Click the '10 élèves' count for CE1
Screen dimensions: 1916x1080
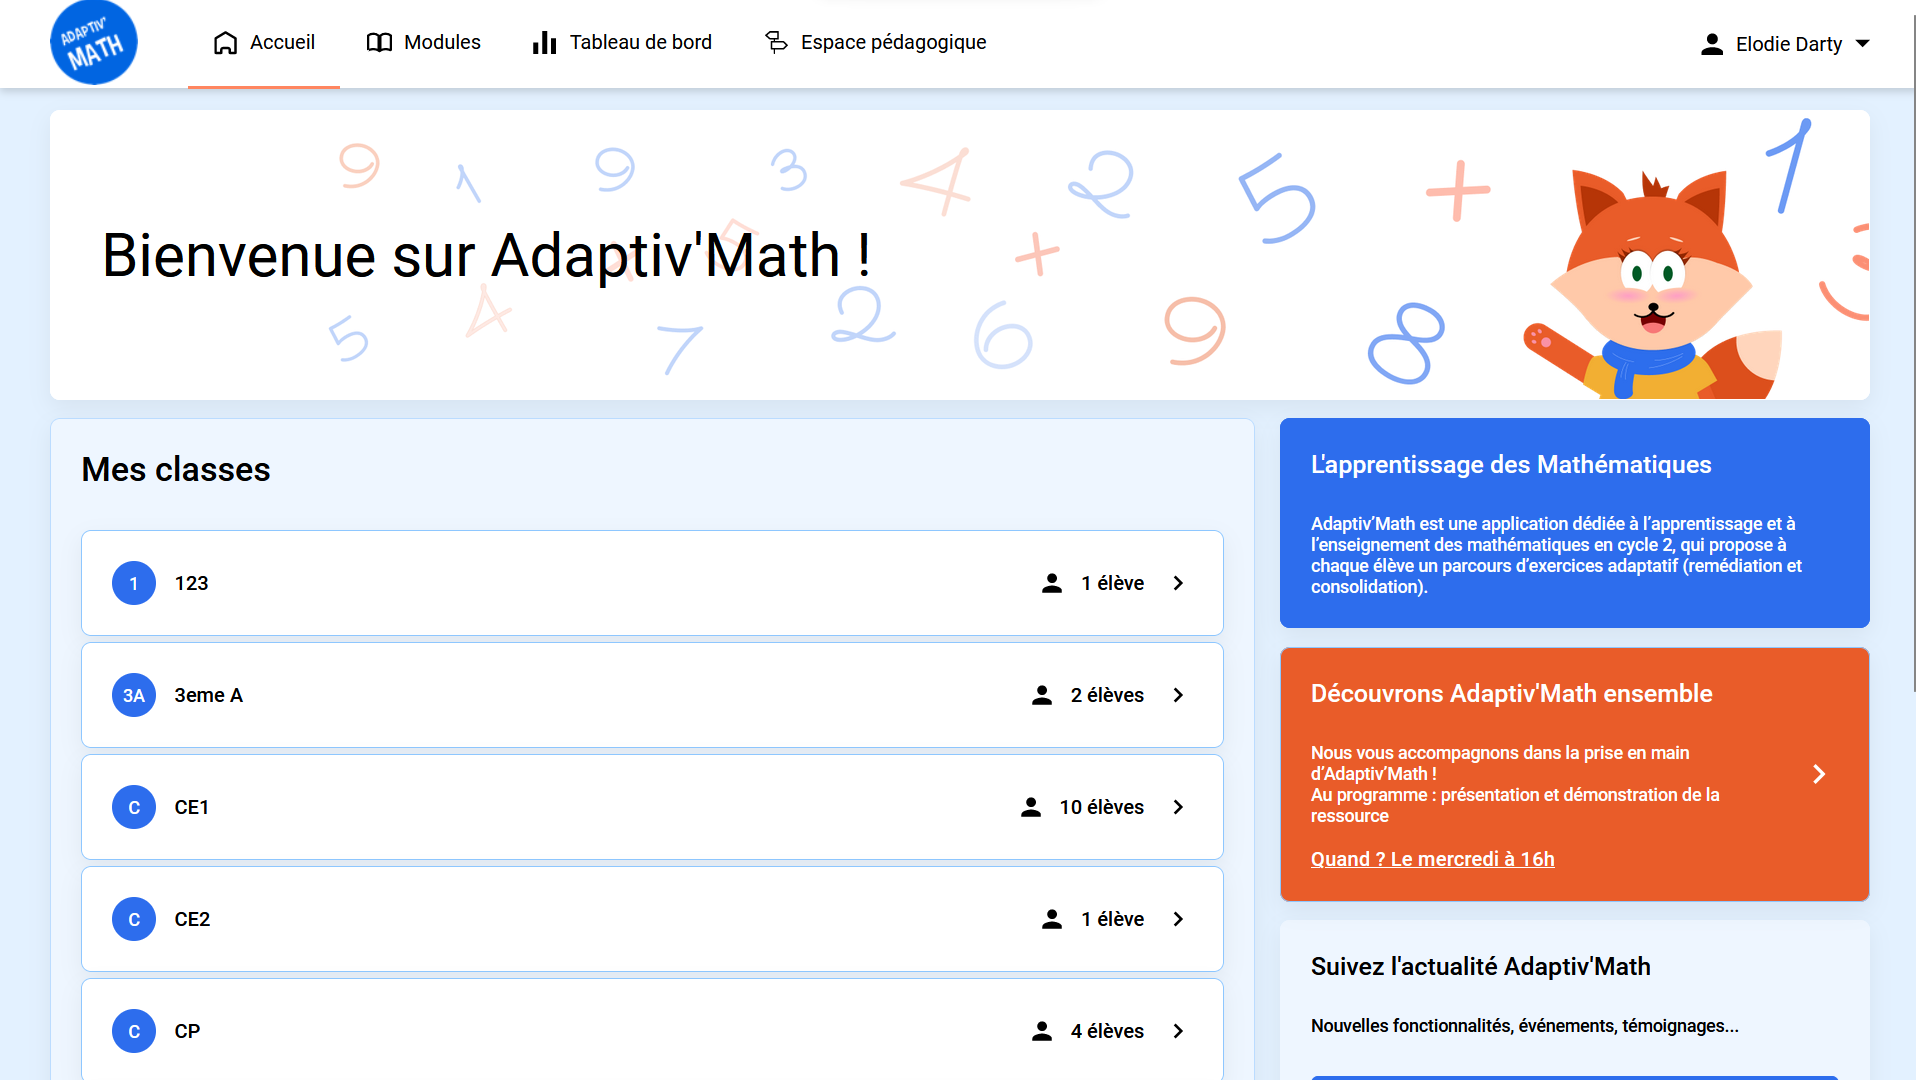(1101, 807)
